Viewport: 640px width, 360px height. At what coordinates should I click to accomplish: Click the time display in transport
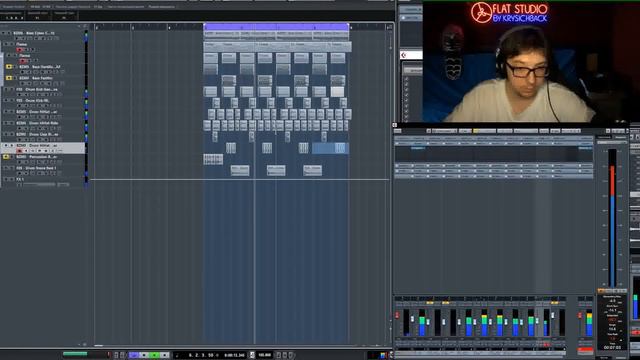[234, 355]
